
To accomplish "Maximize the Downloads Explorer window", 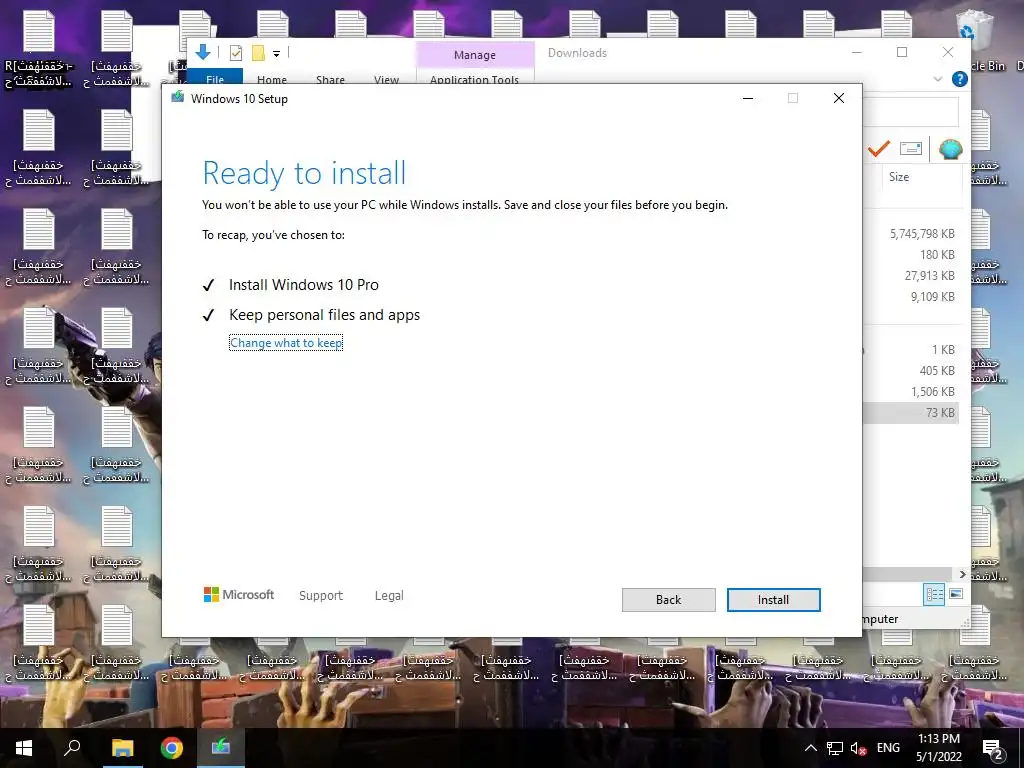I will click(x=902, y=52).
